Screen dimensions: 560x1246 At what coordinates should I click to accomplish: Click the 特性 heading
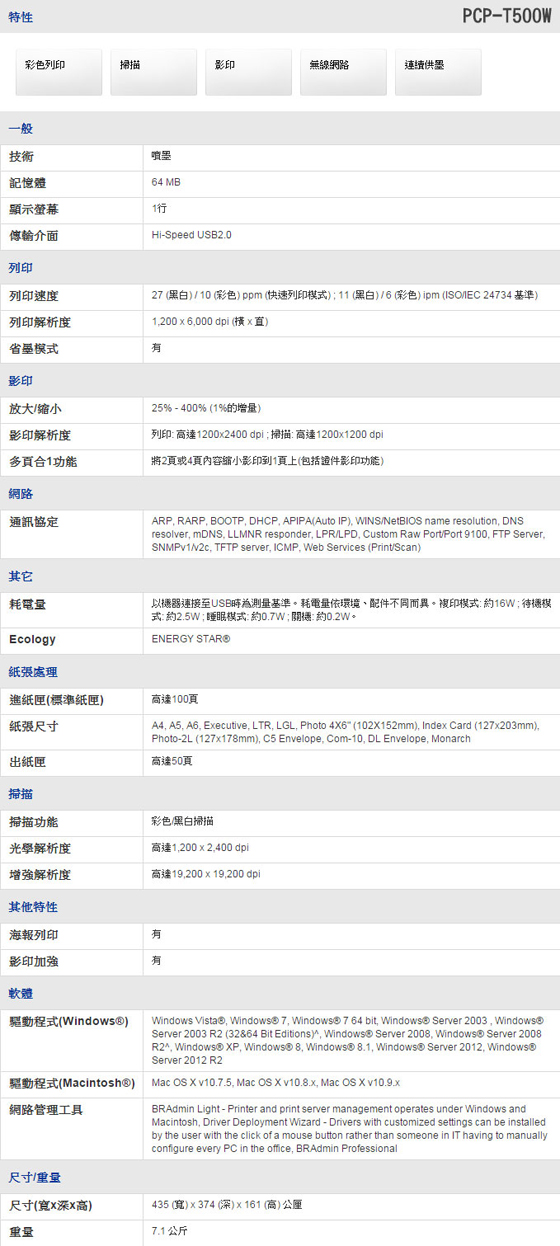pos(21,17)
